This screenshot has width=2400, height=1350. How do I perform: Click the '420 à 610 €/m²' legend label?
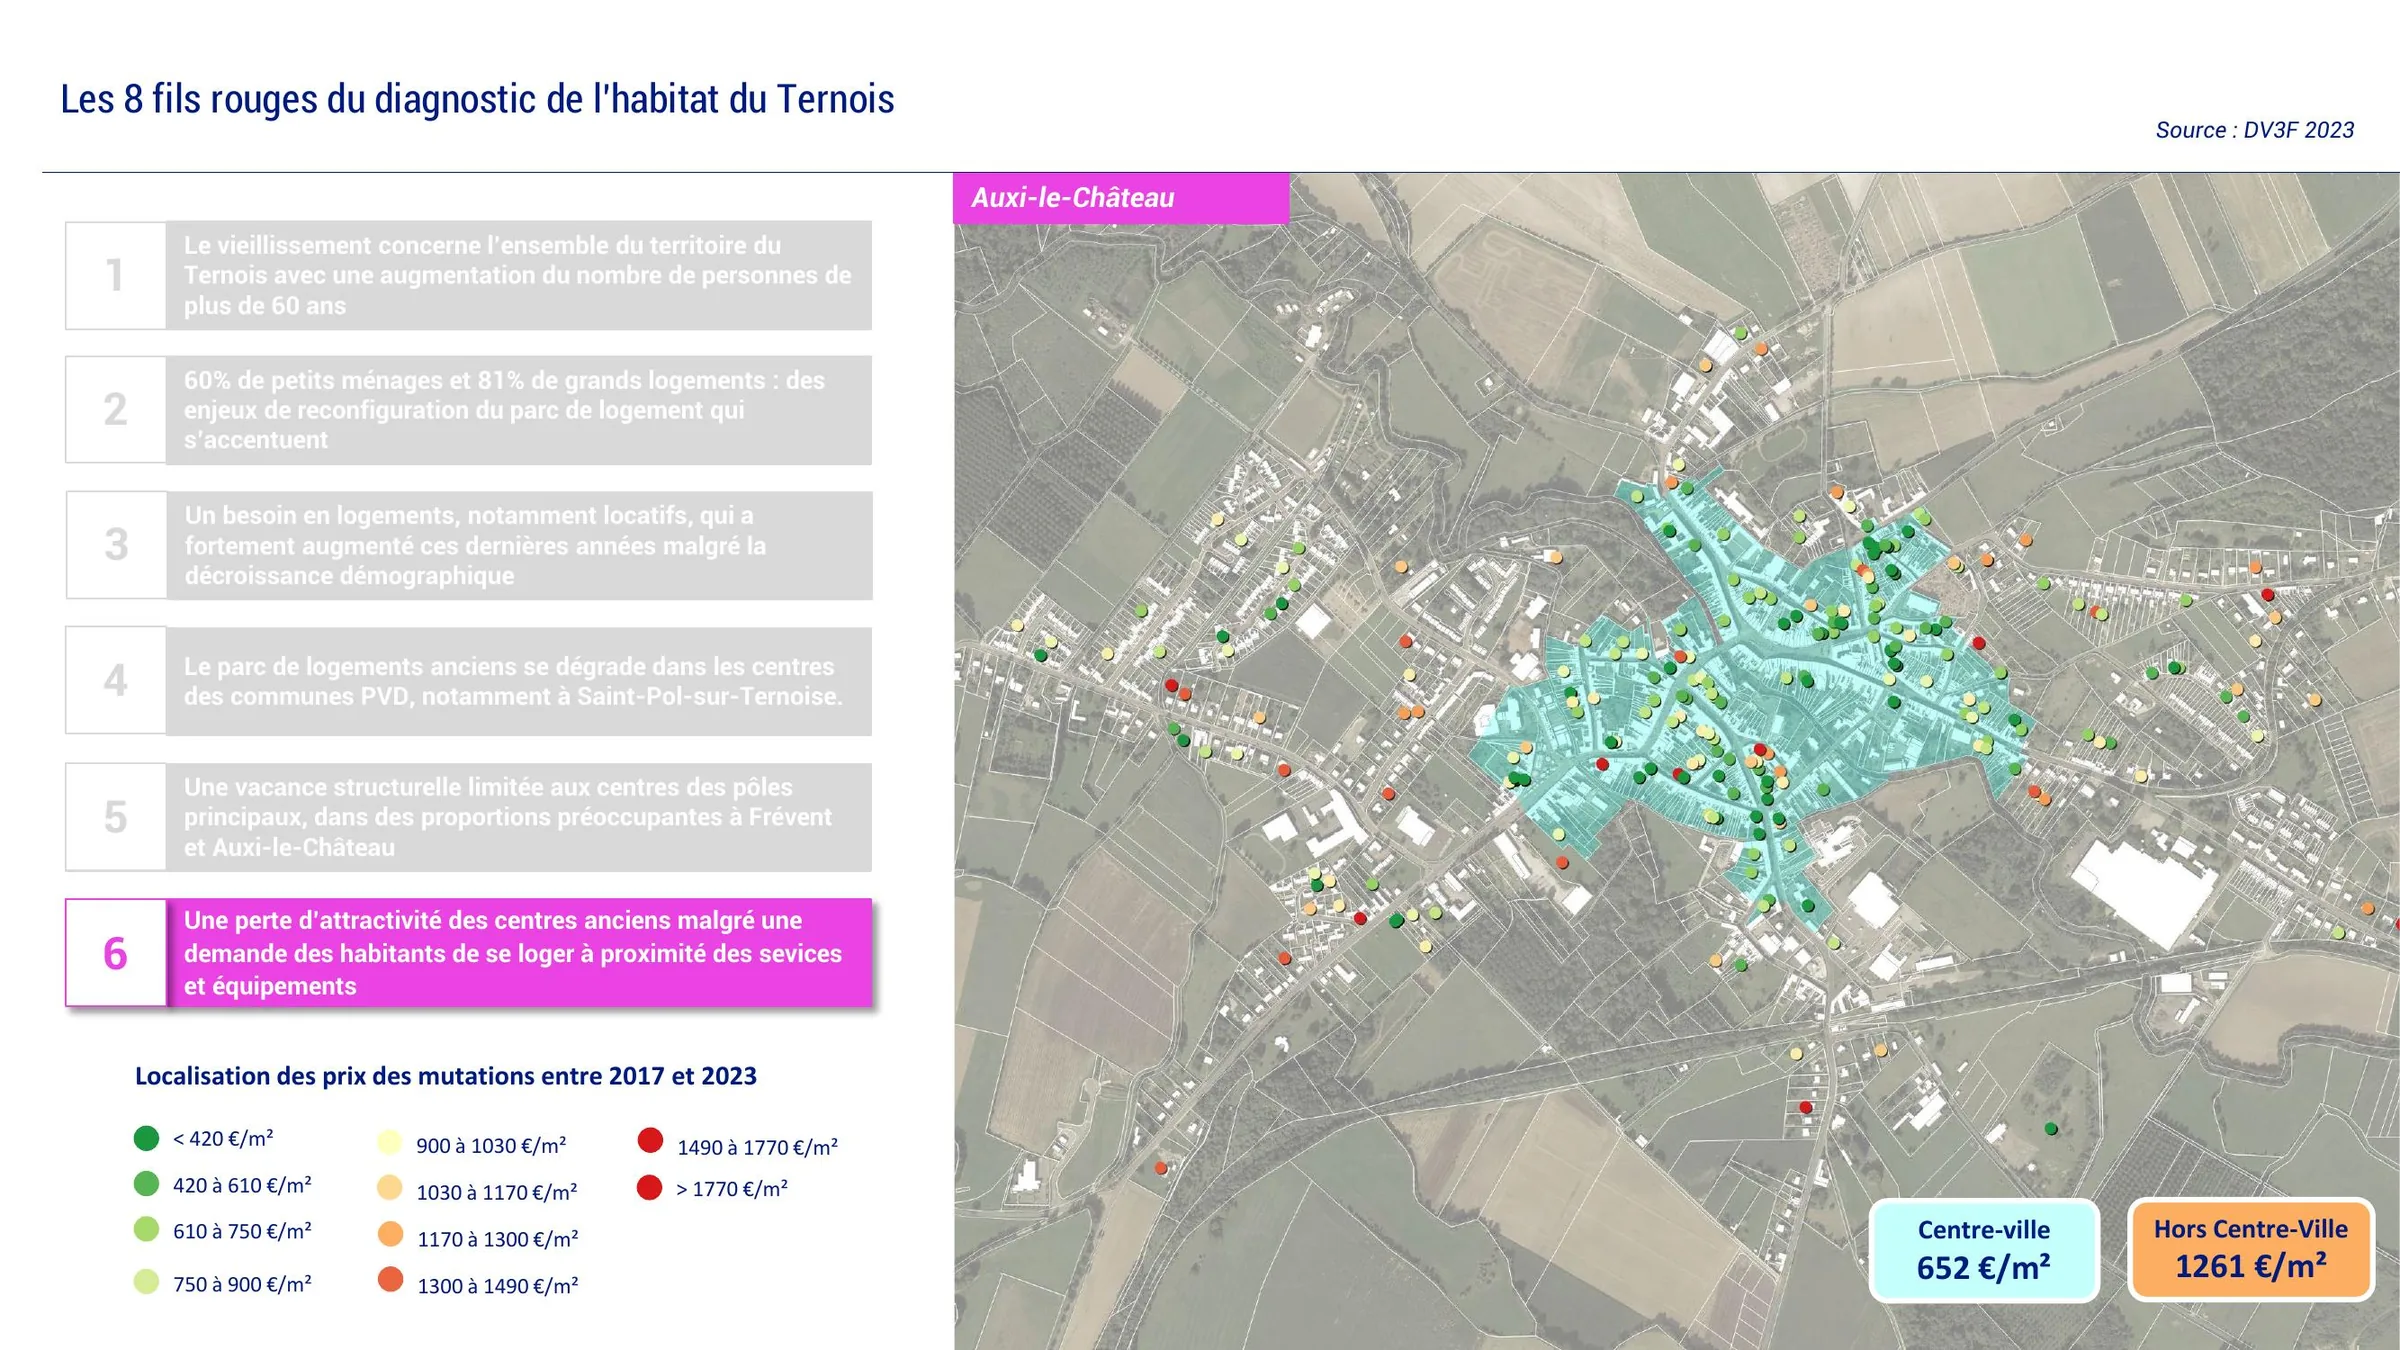click(242, 1185)
